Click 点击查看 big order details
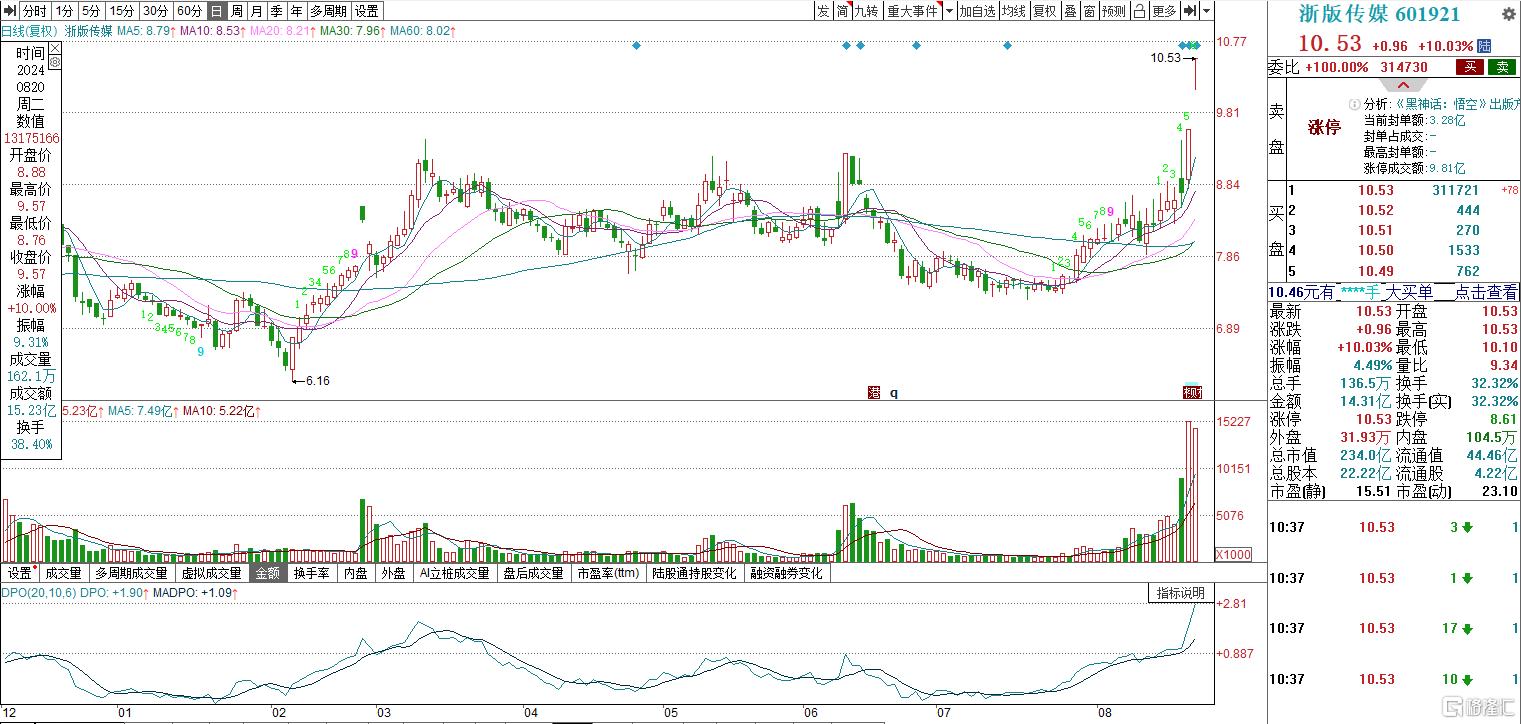 1484,292
